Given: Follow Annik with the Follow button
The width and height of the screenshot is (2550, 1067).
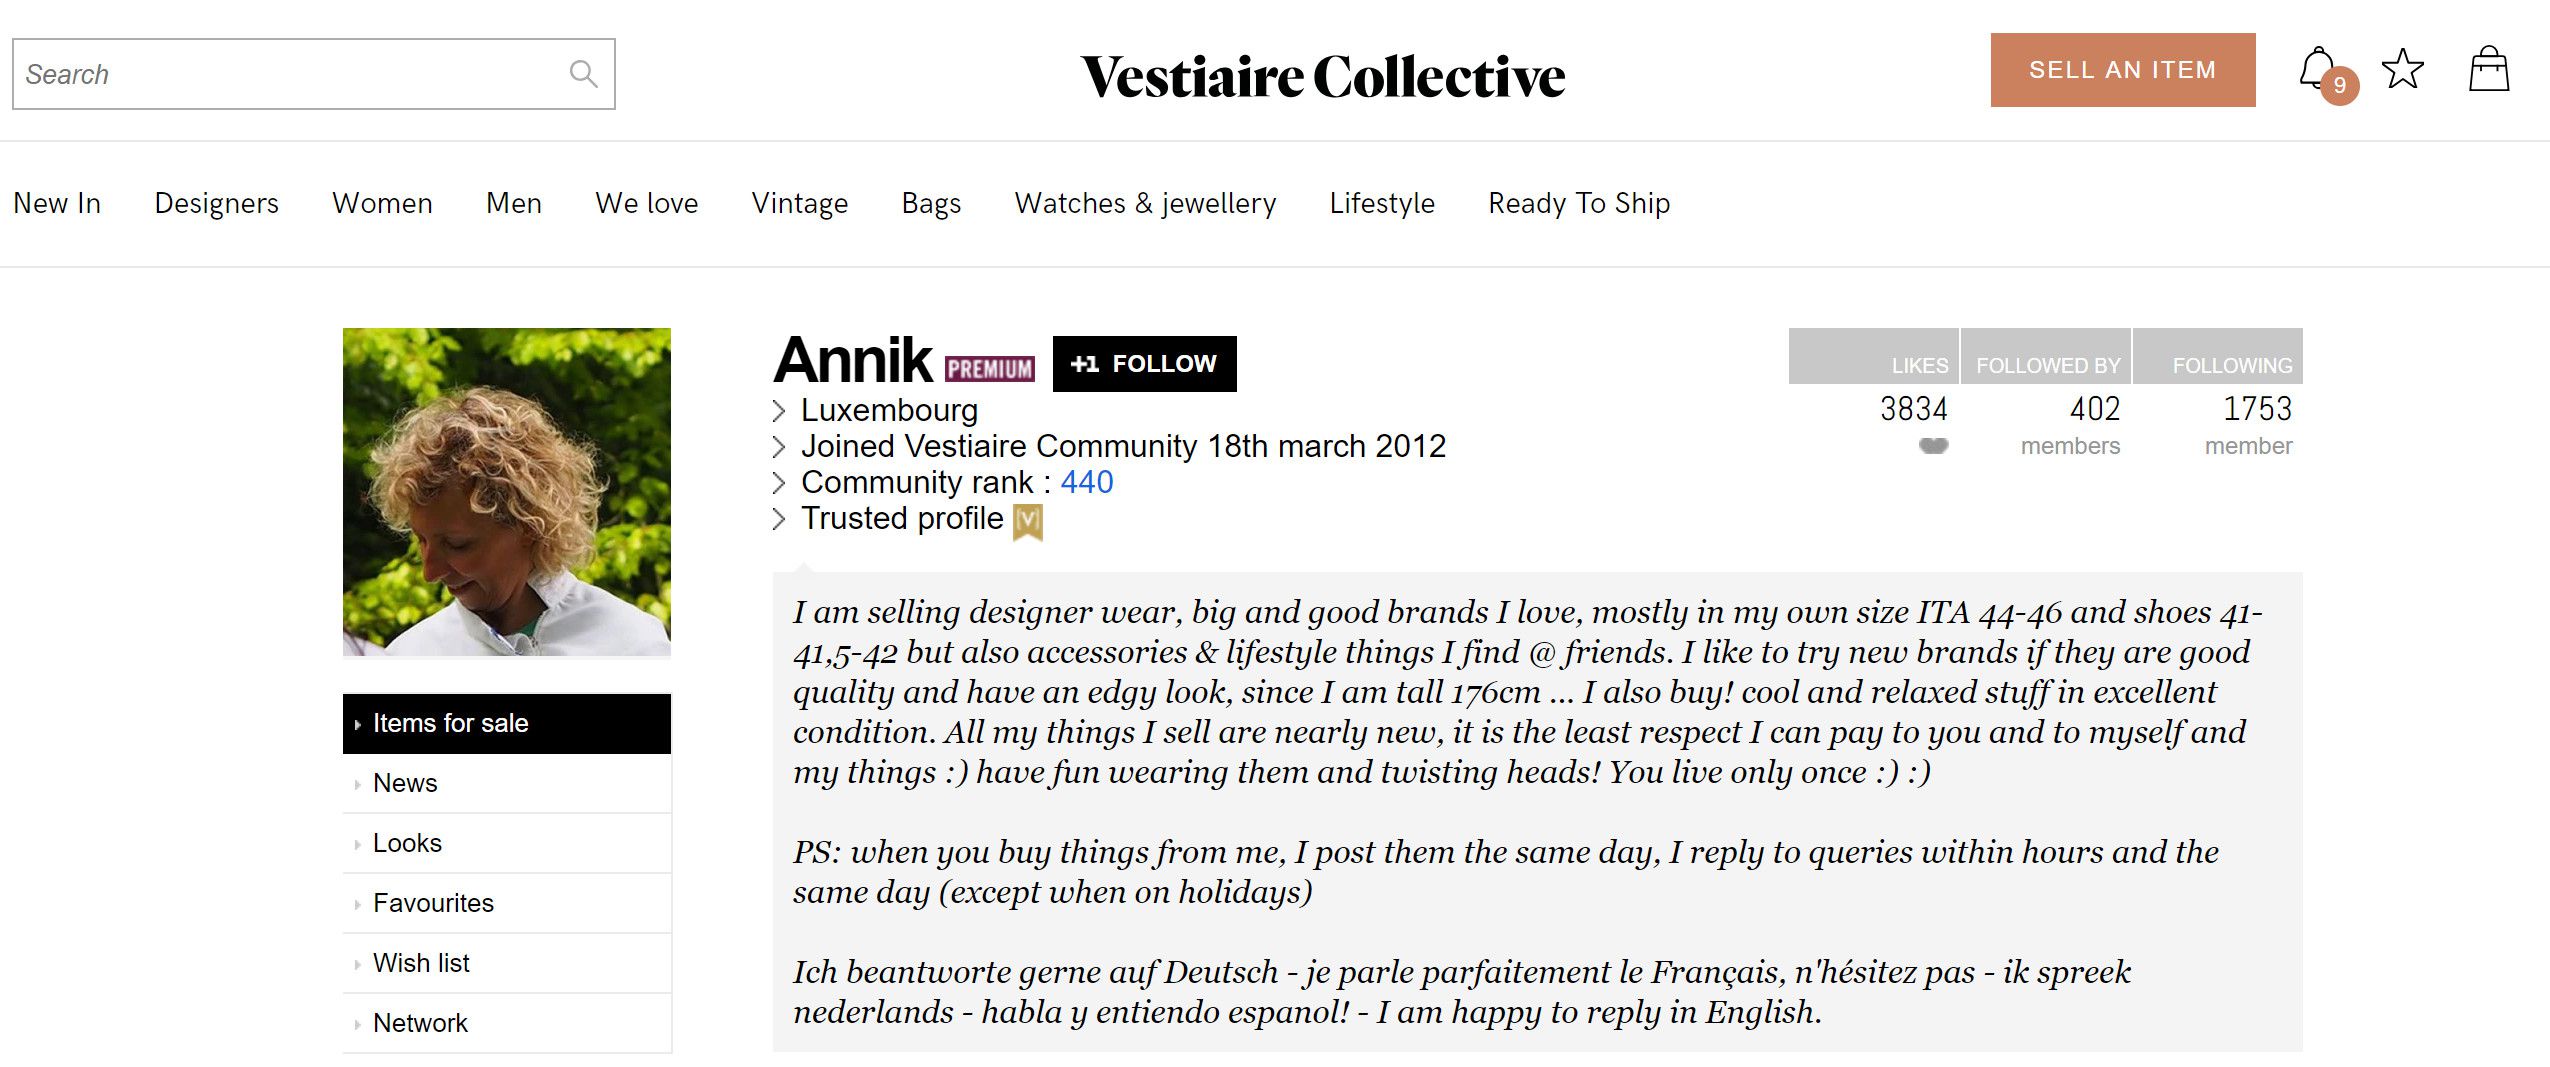Looking at the screenshot, I should coord(1144,364).
